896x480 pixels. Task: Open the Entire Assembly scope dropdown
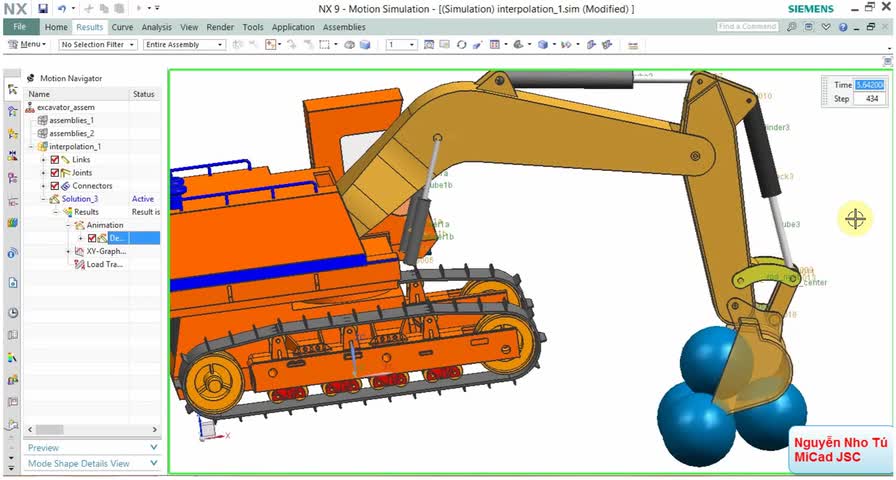[x=185, y=45]
